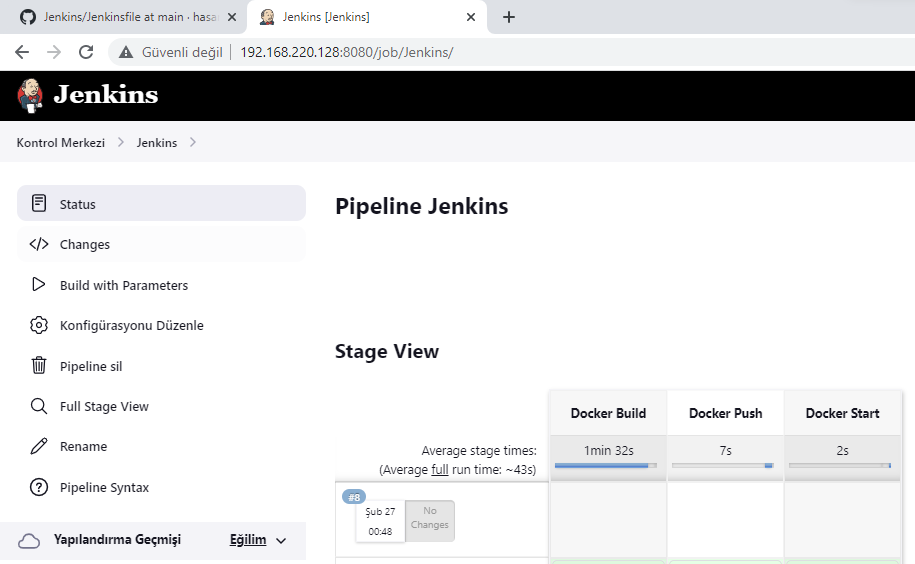Click the Jenkins butler logo icon
This screenshot has width=915, height=564.
pos(30,95)
